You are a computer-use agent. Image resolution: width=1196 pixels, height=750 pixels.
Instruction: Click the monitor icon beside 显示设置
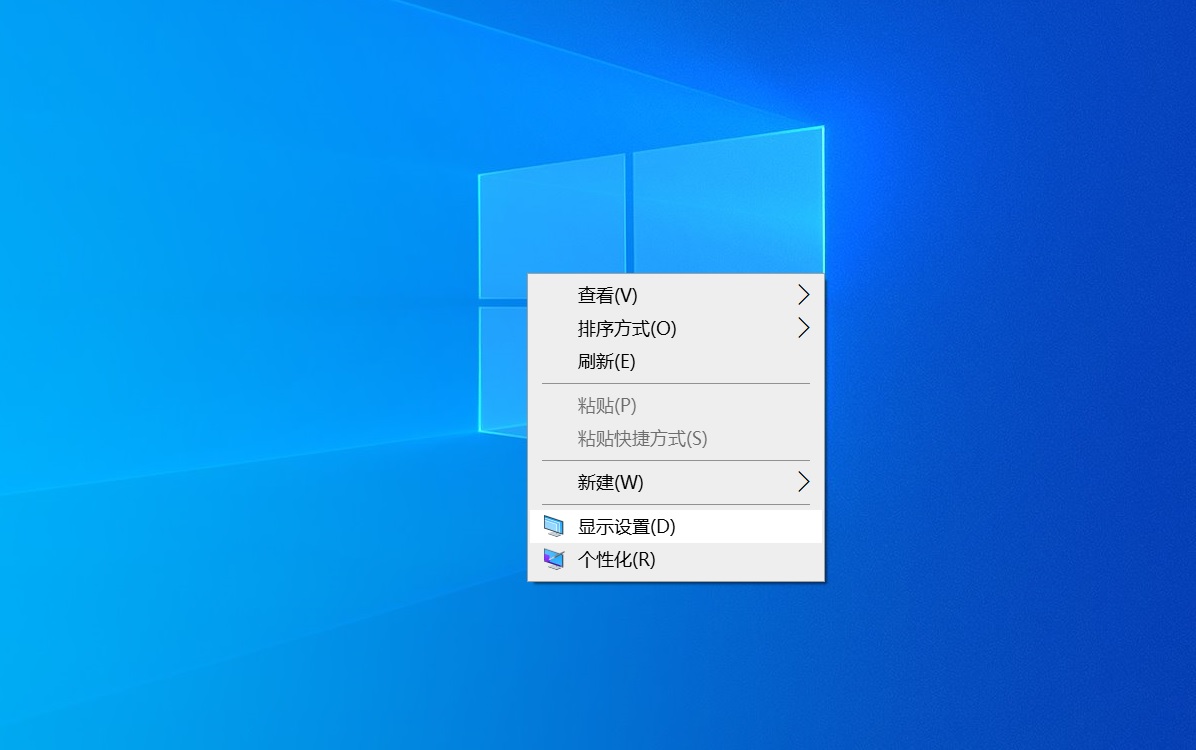tap(554, 526)
